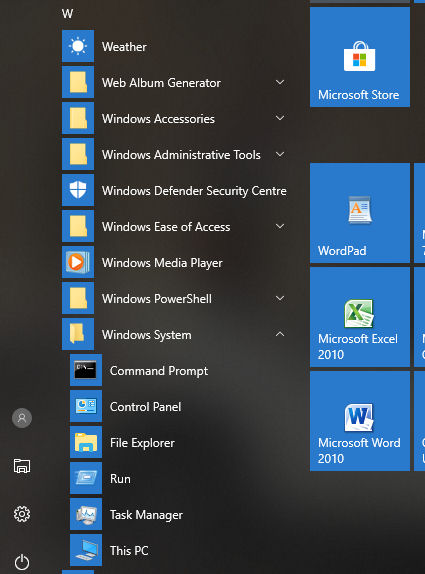425x574 pixels.
Task: Open the WordPad tile
Action: click(360, 213)
